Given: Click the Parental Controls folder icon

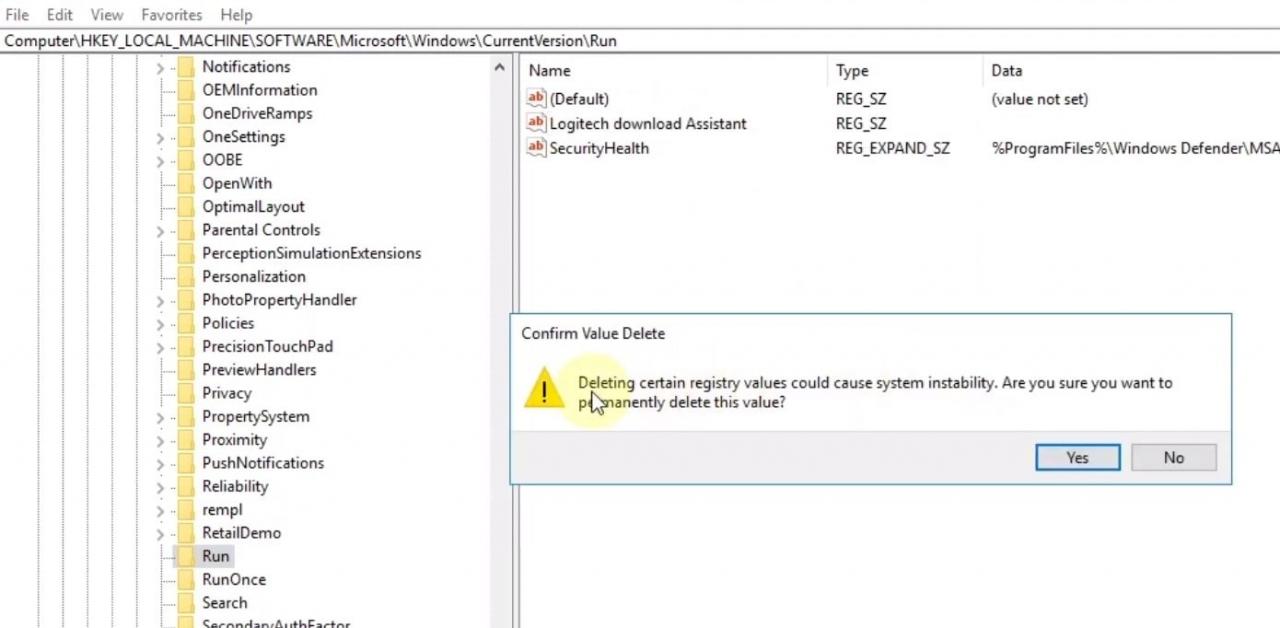Looking at the screenshot, I should click(x=186, y=230).
